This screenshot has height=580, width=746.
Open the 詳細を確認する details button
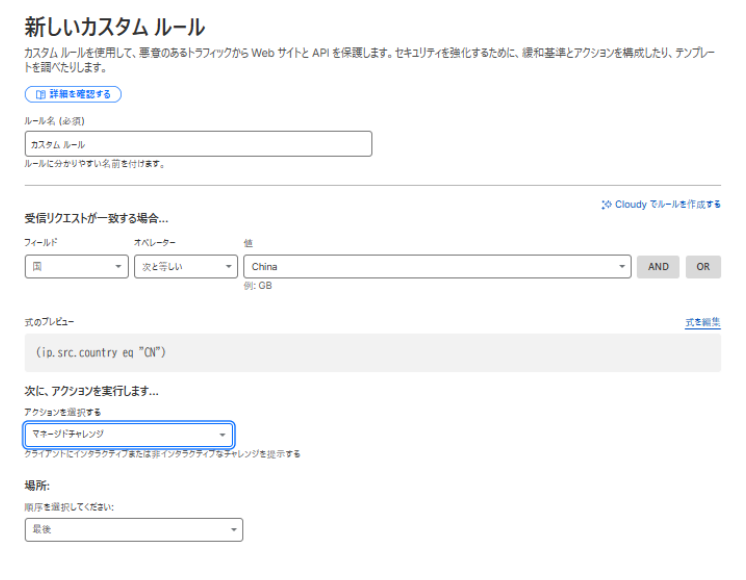73,94
